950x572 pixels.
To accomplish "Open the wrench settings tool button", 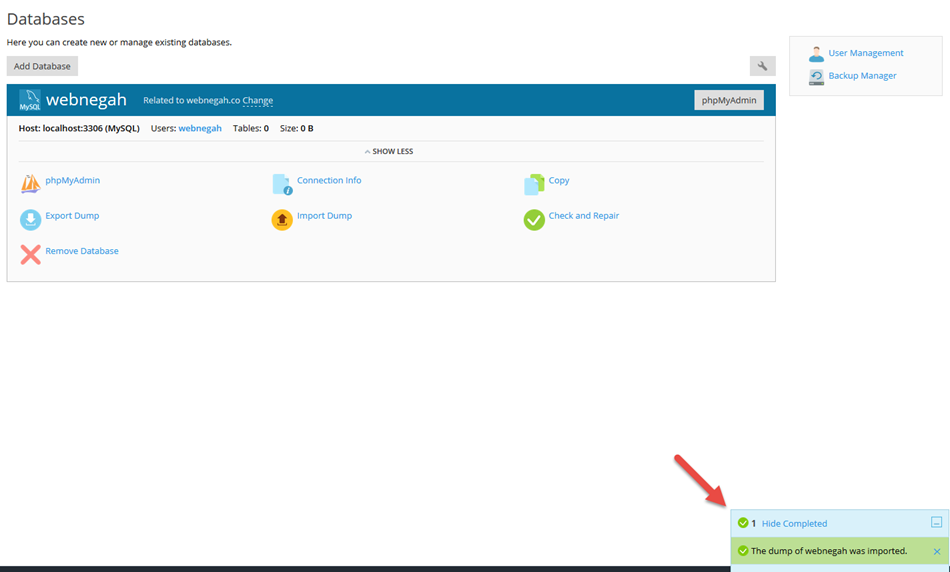I will (x=762, y=66).
